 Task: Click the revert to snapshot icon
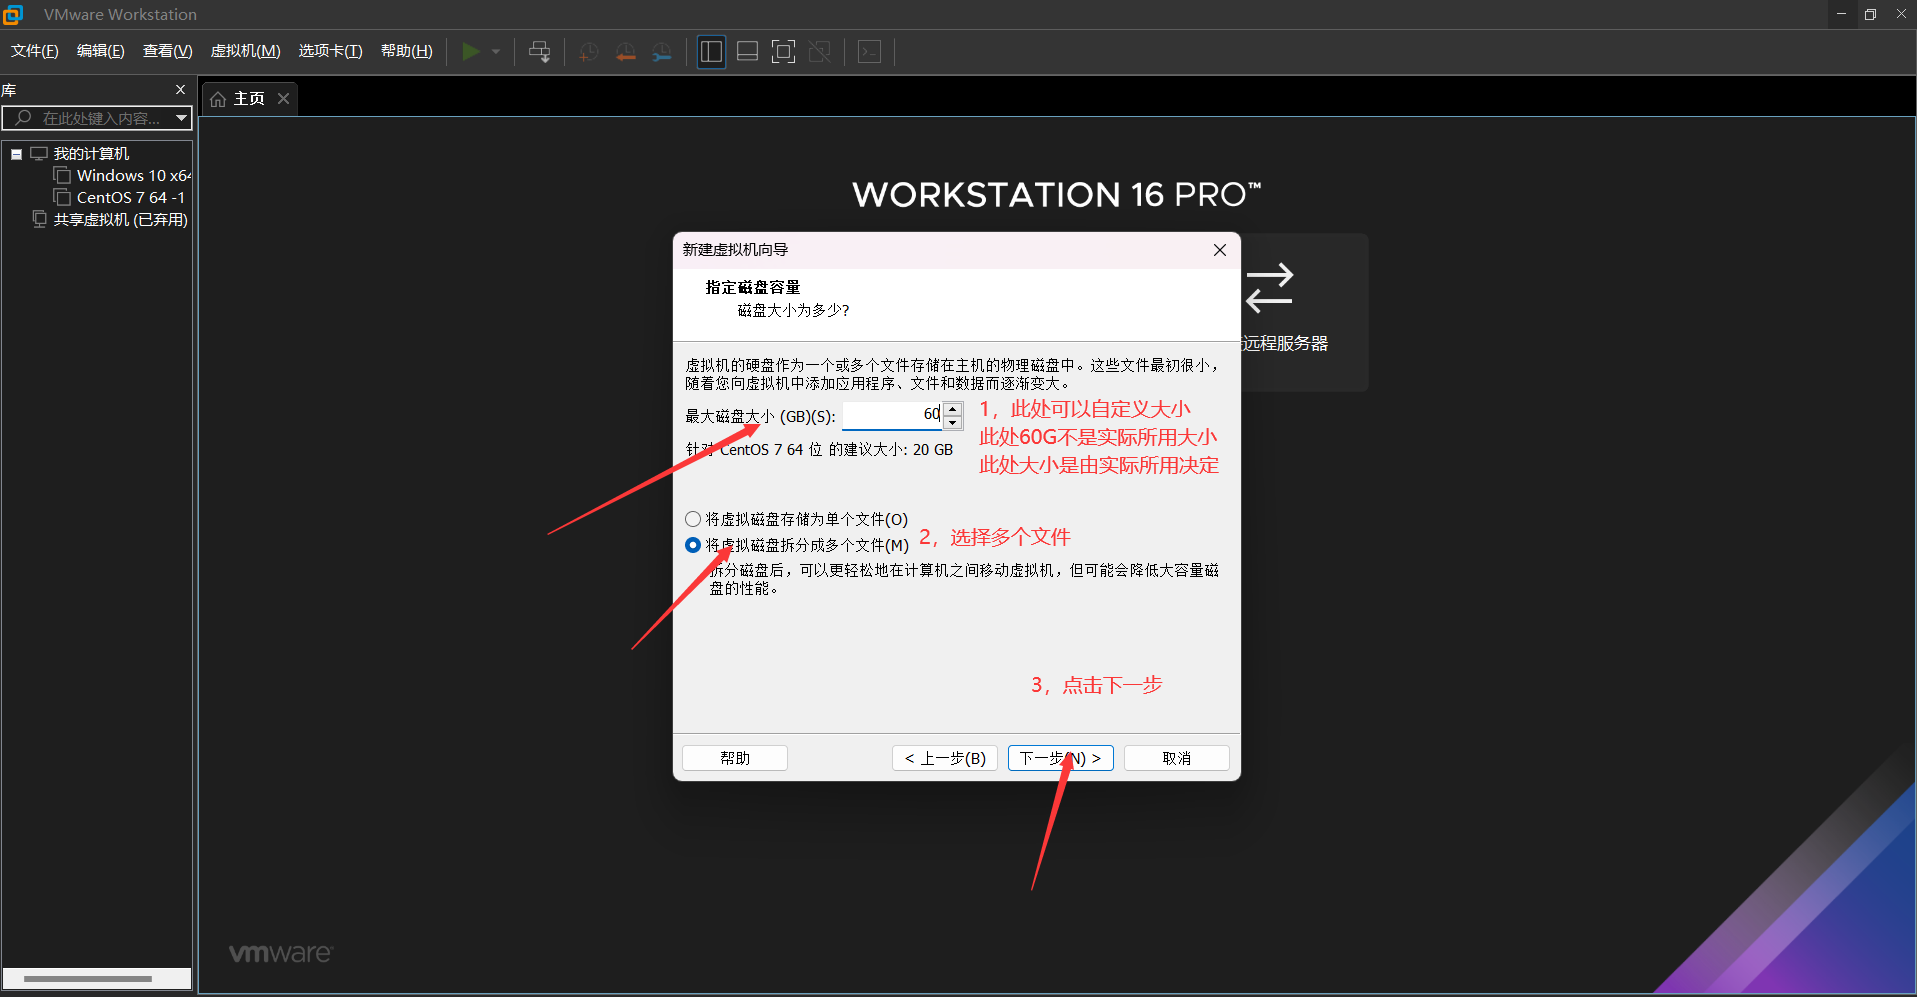(x=626, y=52)
